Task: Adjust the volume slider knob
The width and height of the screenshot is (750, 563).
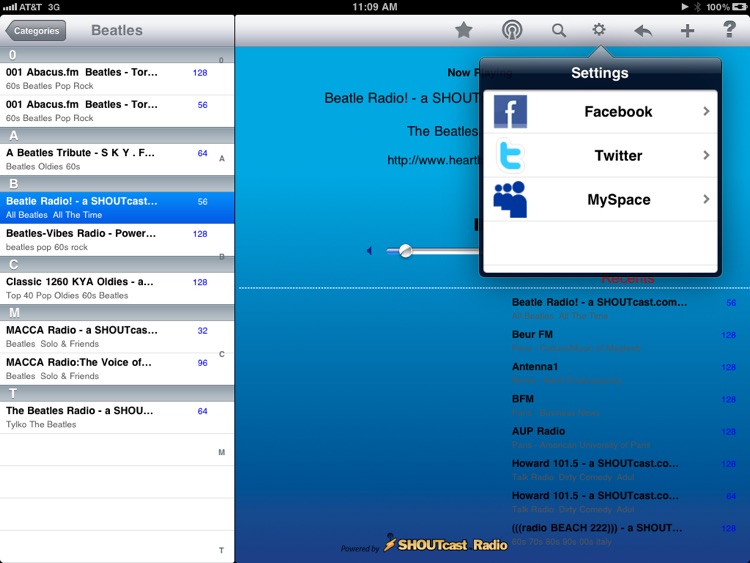Action: [405, 251]
